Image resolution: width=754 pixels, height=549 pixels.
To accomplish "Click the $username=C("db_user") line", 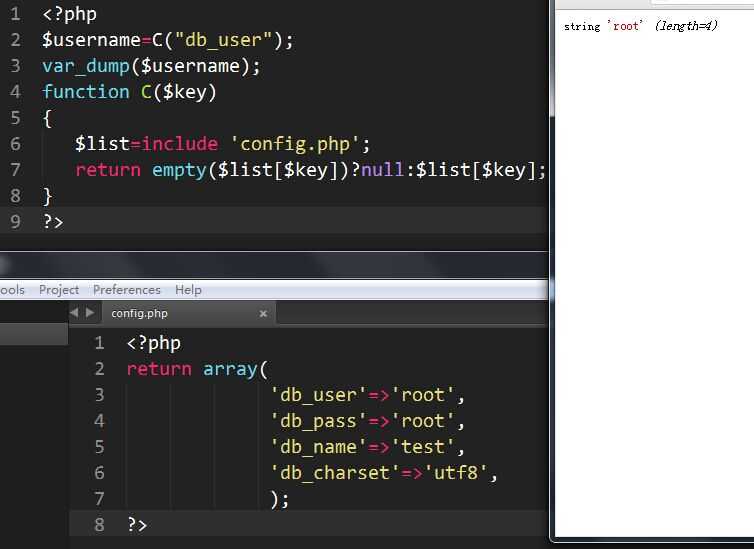I will 167,40.
